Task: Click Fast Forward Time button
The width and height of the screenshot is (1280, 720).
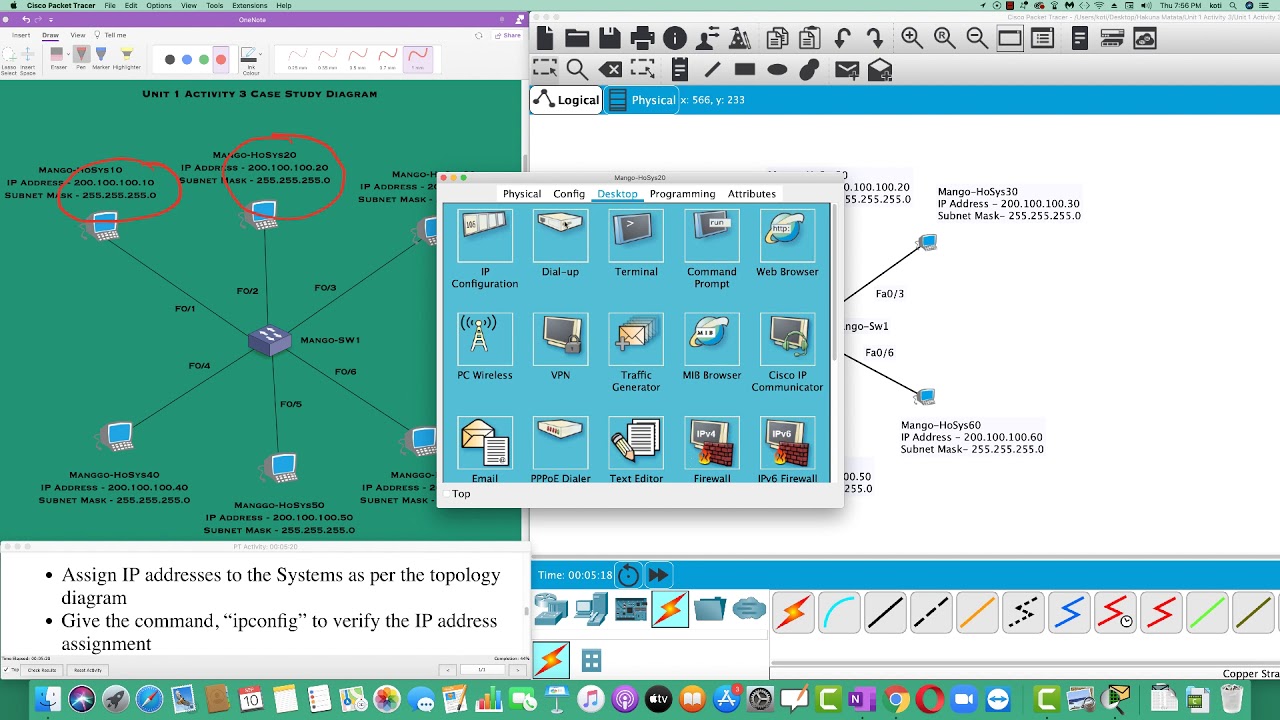Action: point(658,575)
